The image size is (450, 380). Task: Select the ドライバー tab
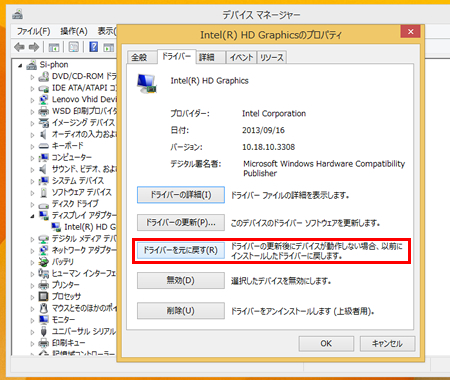coord(176,56)
